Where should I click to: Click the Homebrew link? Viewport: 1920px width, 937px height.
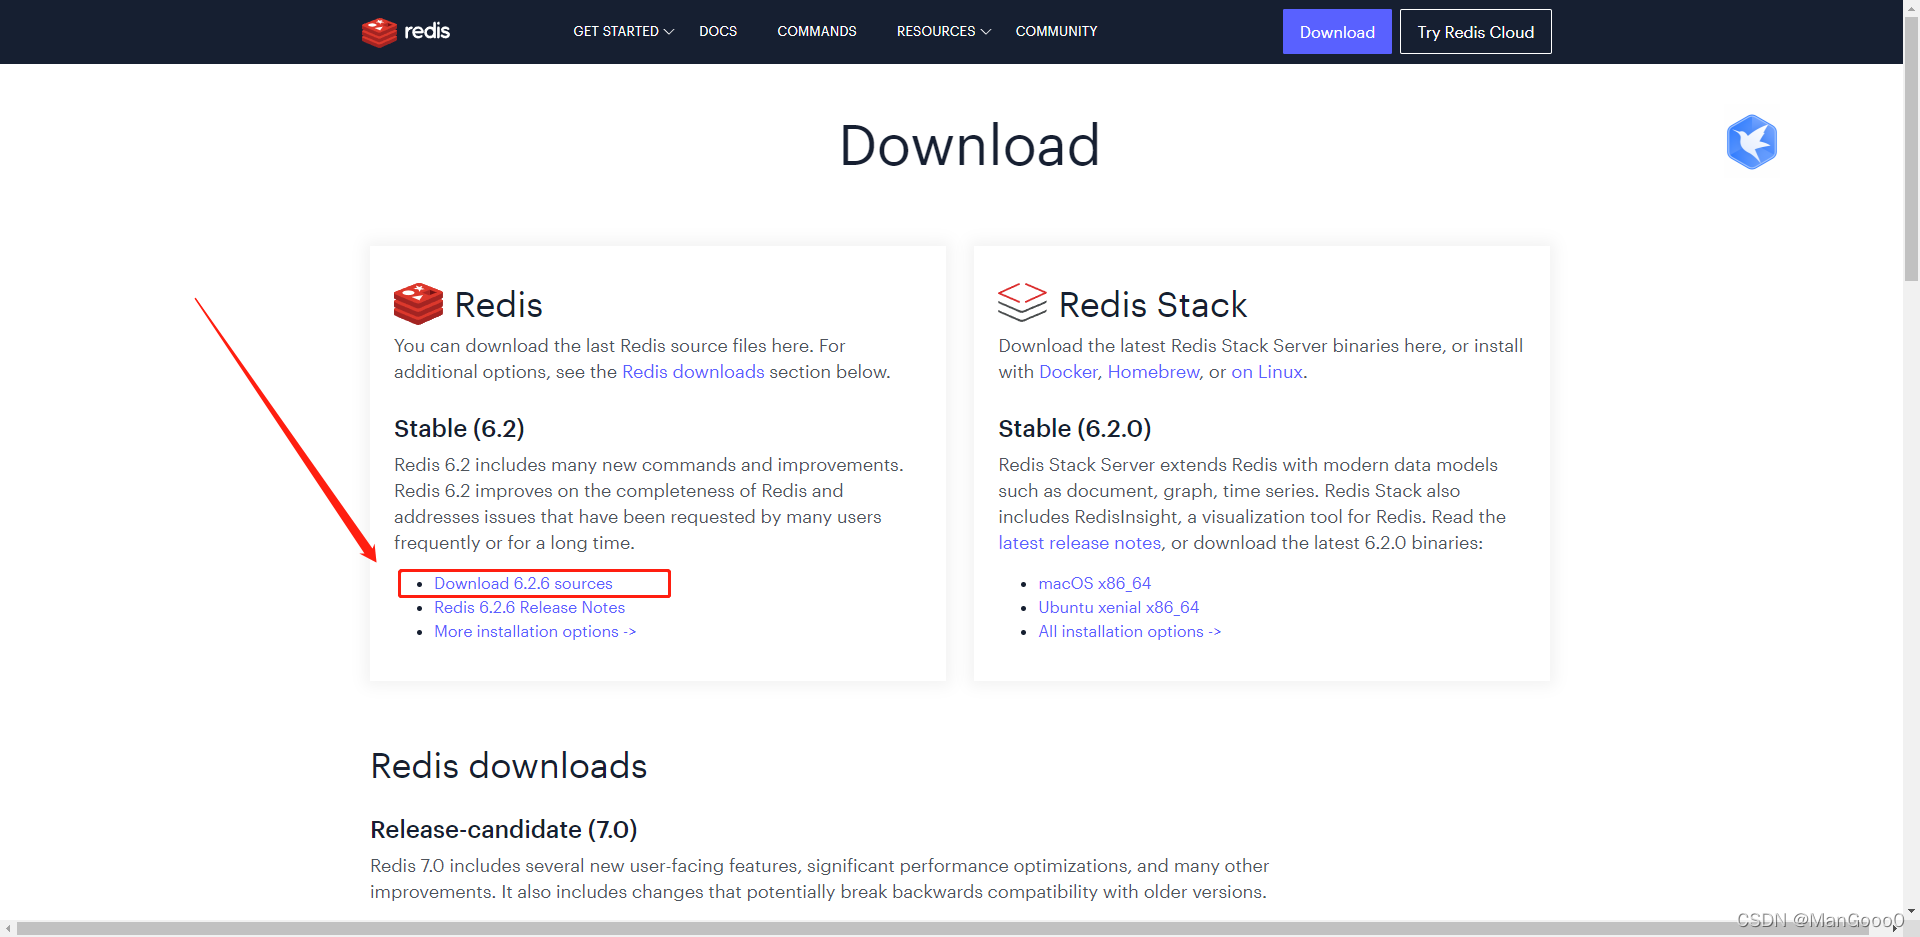[x=1153, y=372]
